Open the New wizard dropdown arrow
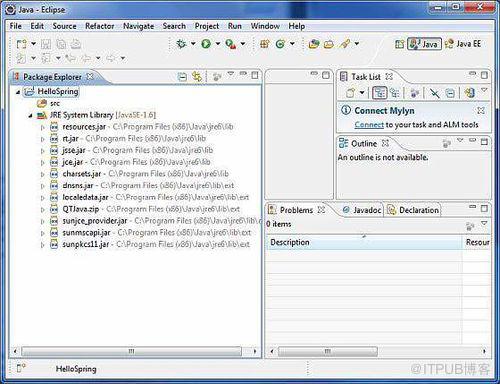Viewport: 500px width, 384px height. (x=33, y=44)
